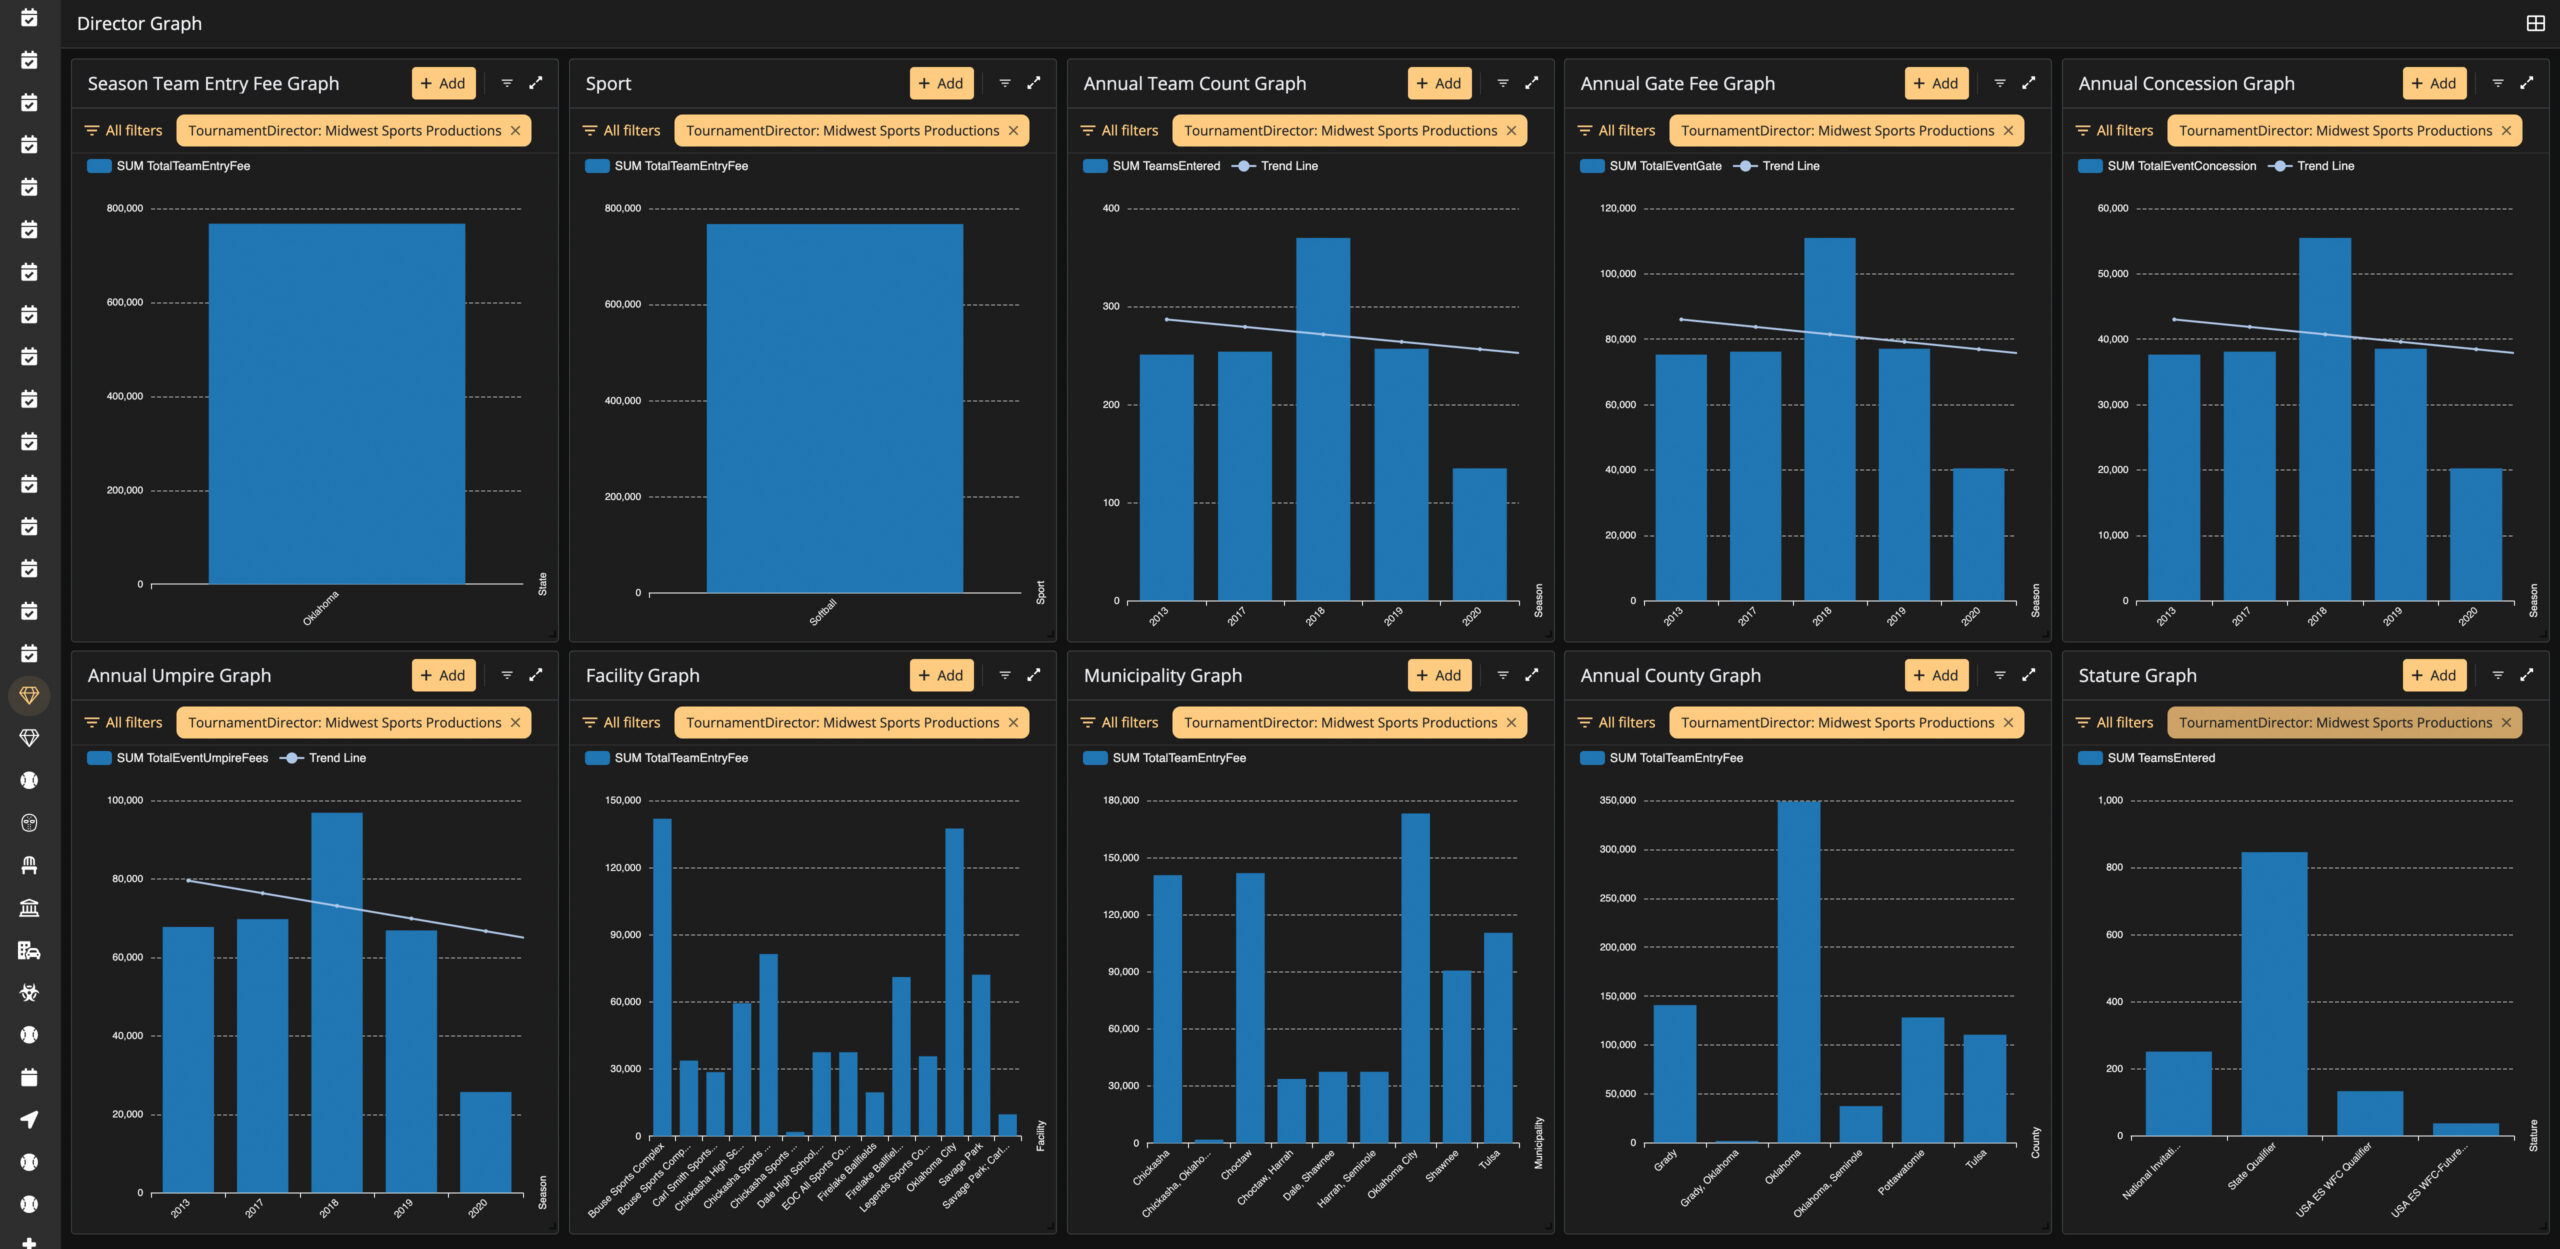2560x1249 pixels.
Task: Open filter menu icon in Annual County Graph
Action: [x=2000, y=675]
